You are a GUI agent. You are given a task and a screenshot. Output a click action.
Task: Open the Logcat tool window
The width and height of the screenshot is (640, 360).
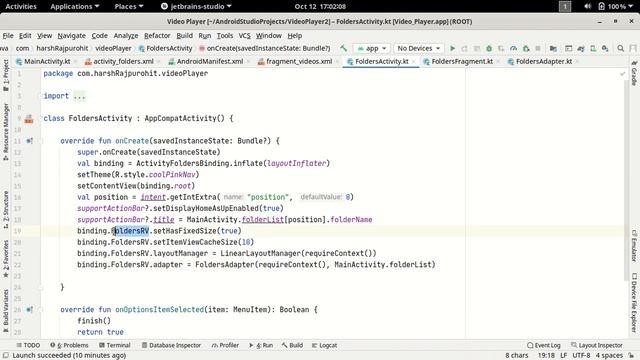pos(324,345)
